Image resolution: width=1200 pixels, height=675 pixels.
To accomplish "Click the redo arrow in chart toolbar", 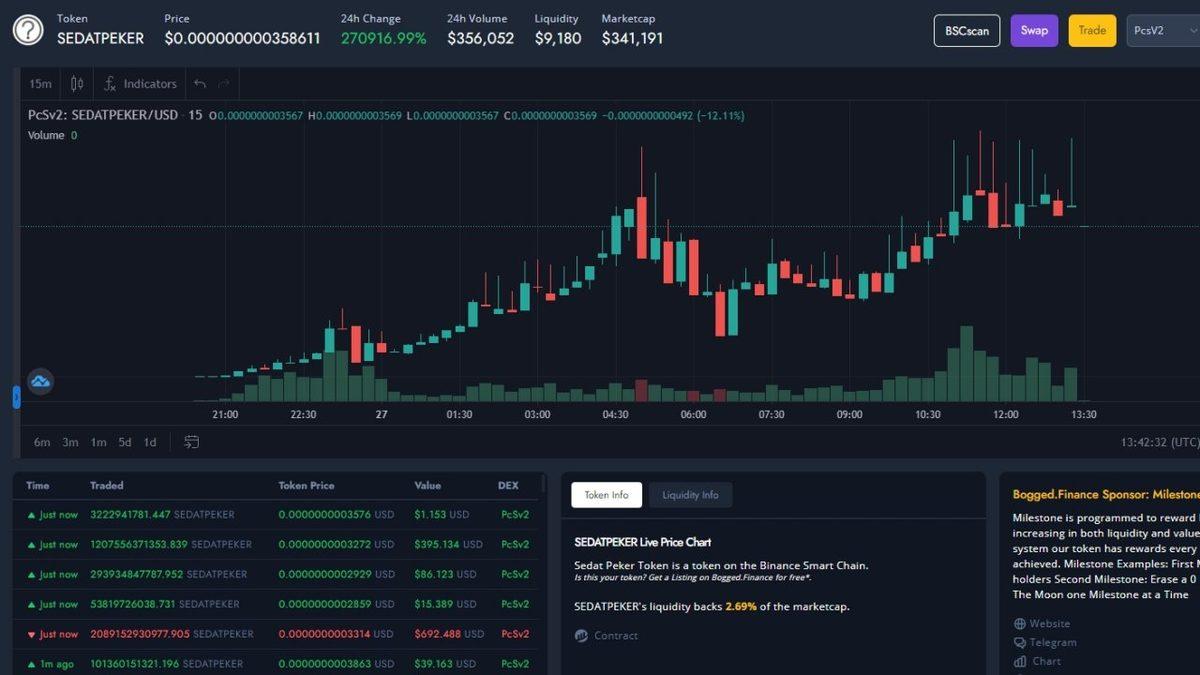I will tap(224, 84).
